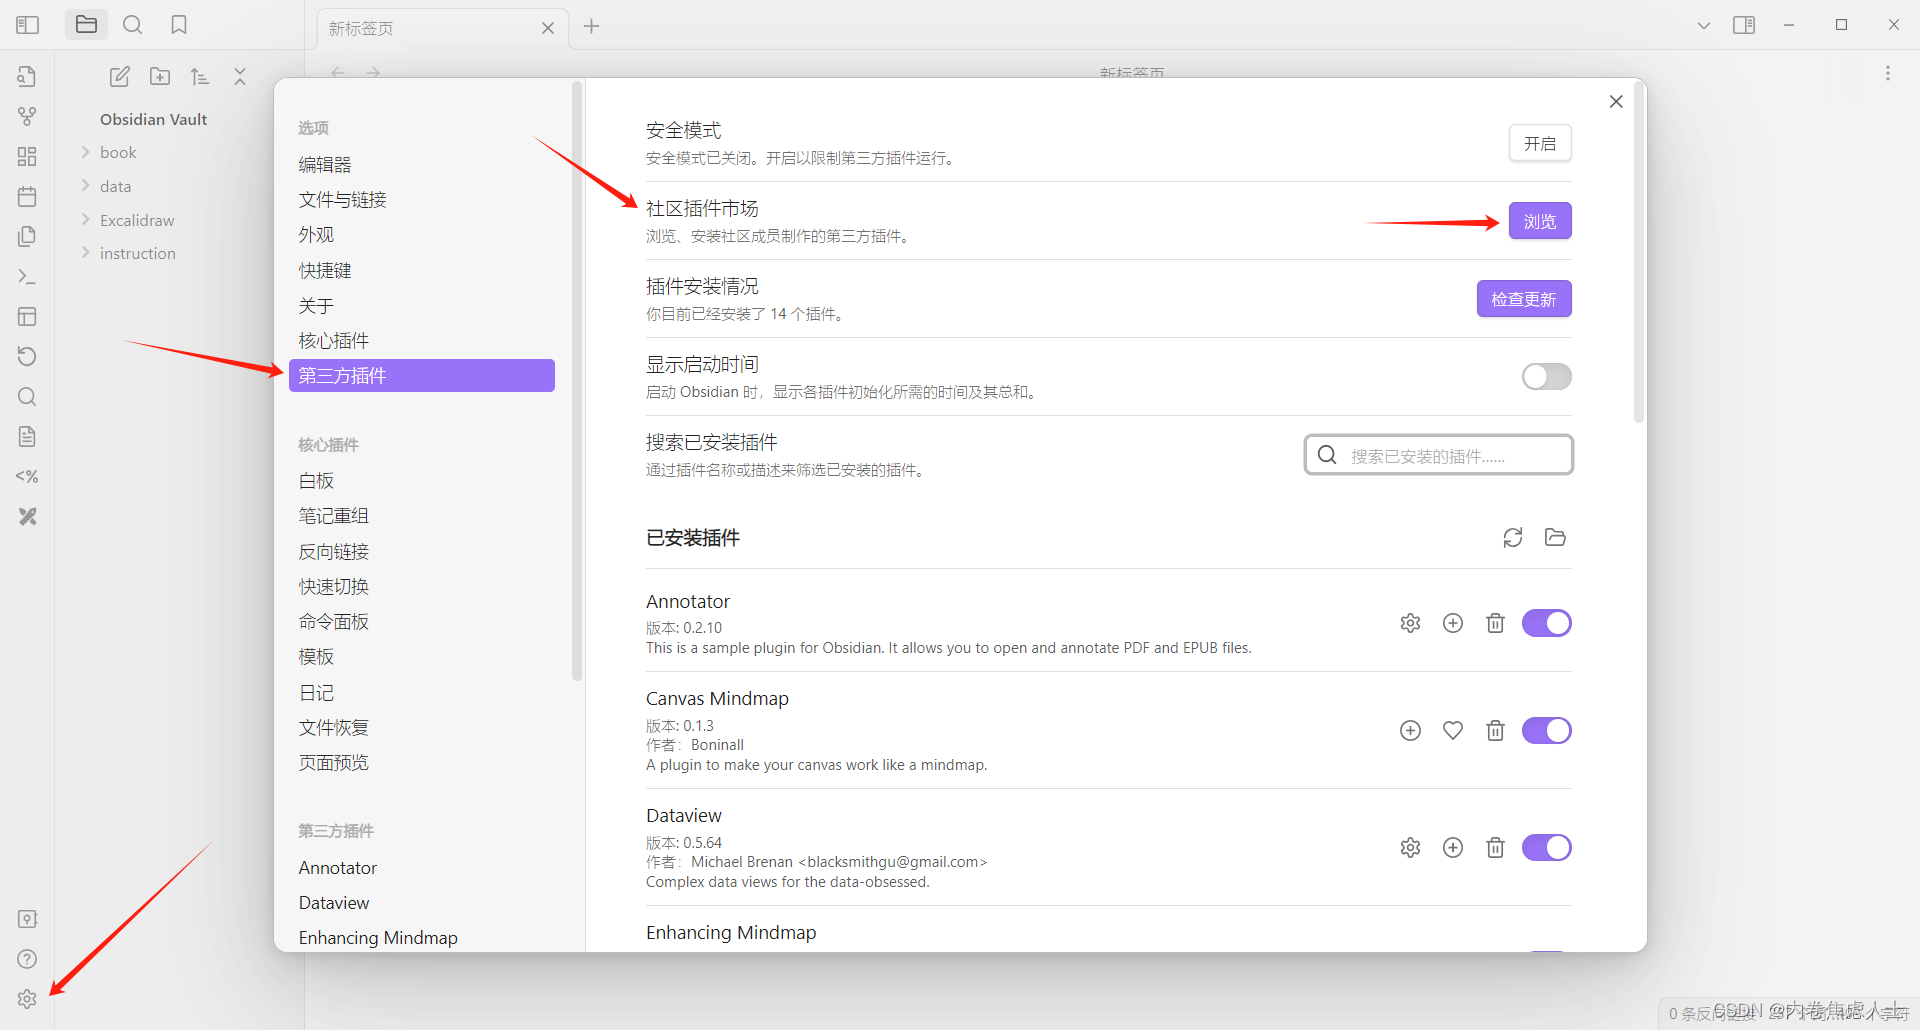Open plugins folder via folder icon
Screen dimensions: 1920x1030
(1554, 537)
